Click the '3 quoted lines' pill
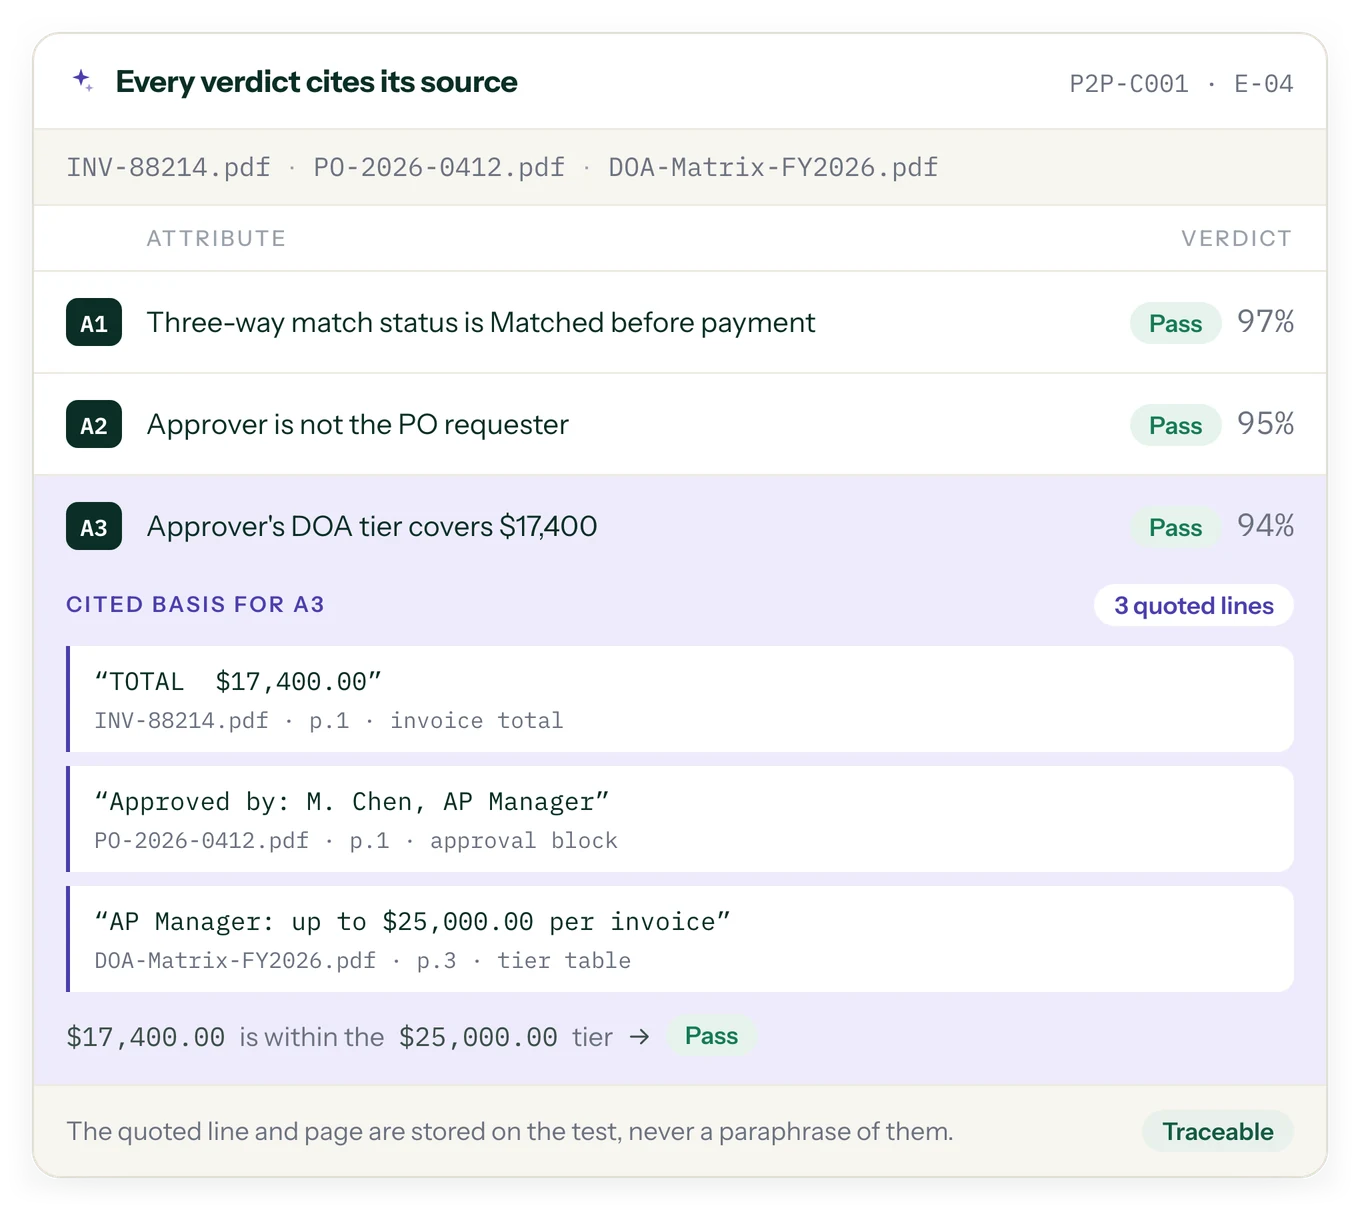1360x1210 pixels. [1194, 605]
